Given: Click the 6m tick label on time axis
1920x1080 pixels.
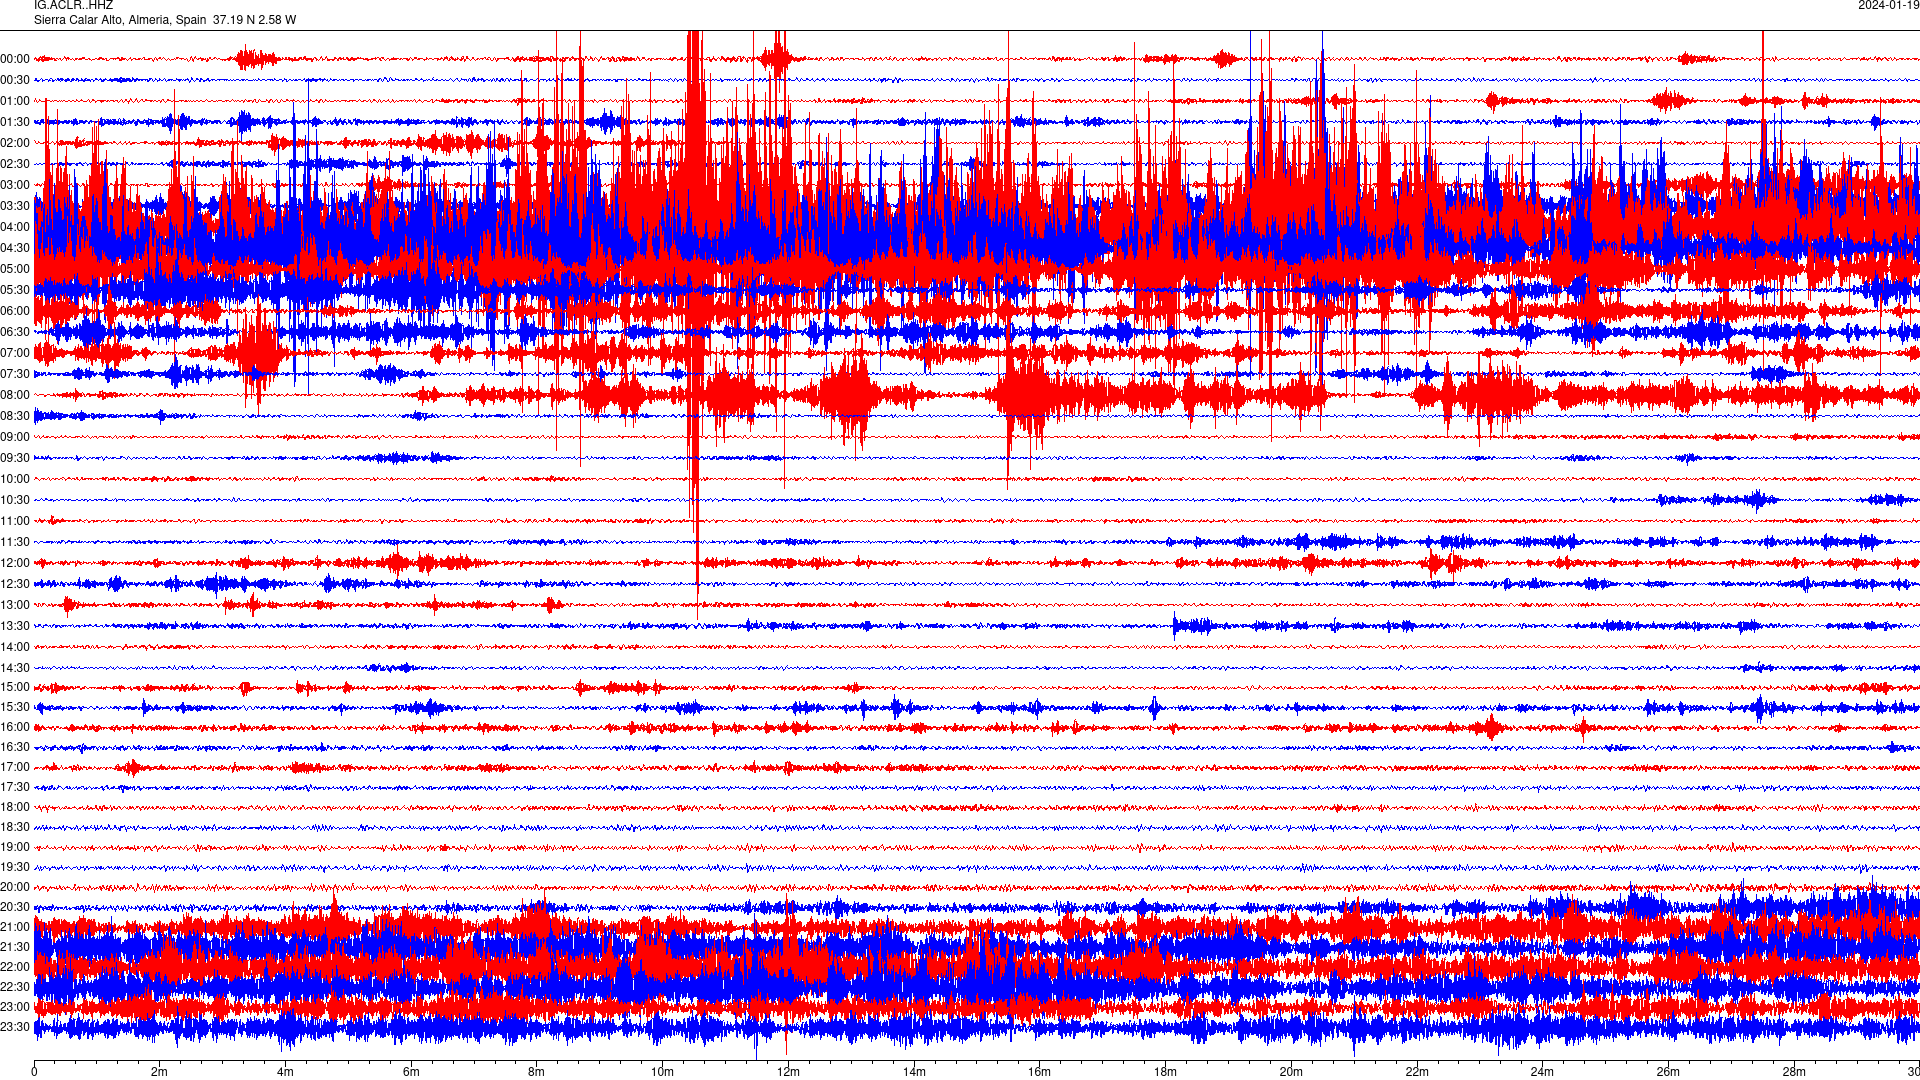Looking at the screenshot, I should click(411, 1072).
